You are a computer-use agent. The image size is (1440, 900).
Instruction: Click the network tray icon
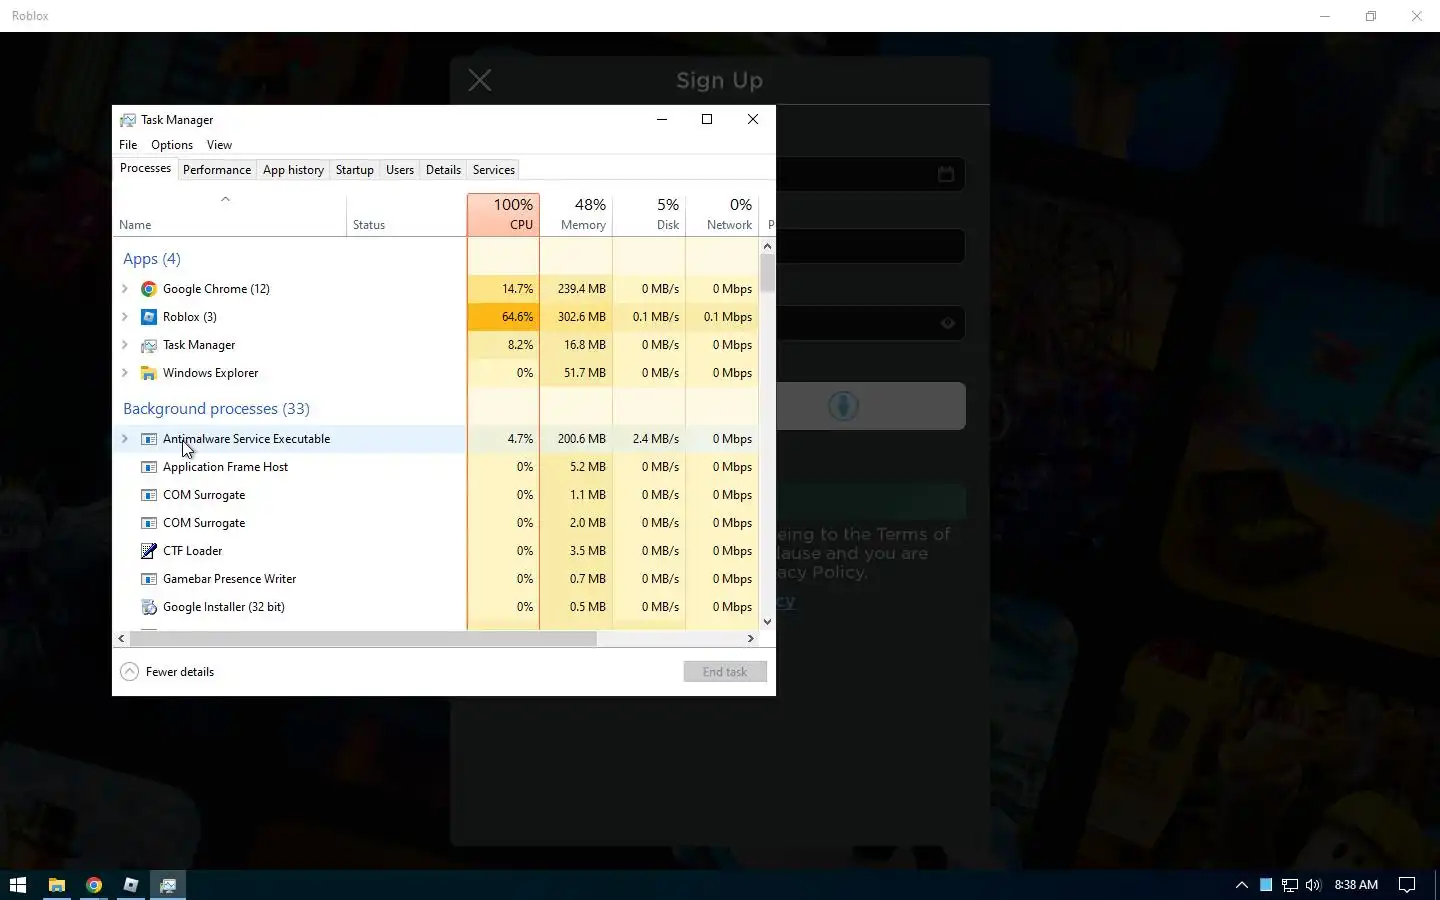tap(1290, 885)
